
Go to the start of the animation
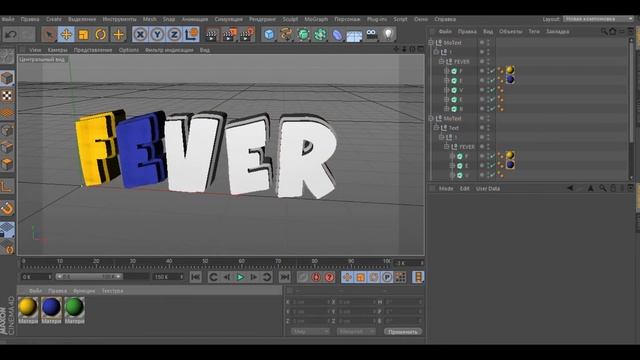pyautogui.click(x=196, y=277)
